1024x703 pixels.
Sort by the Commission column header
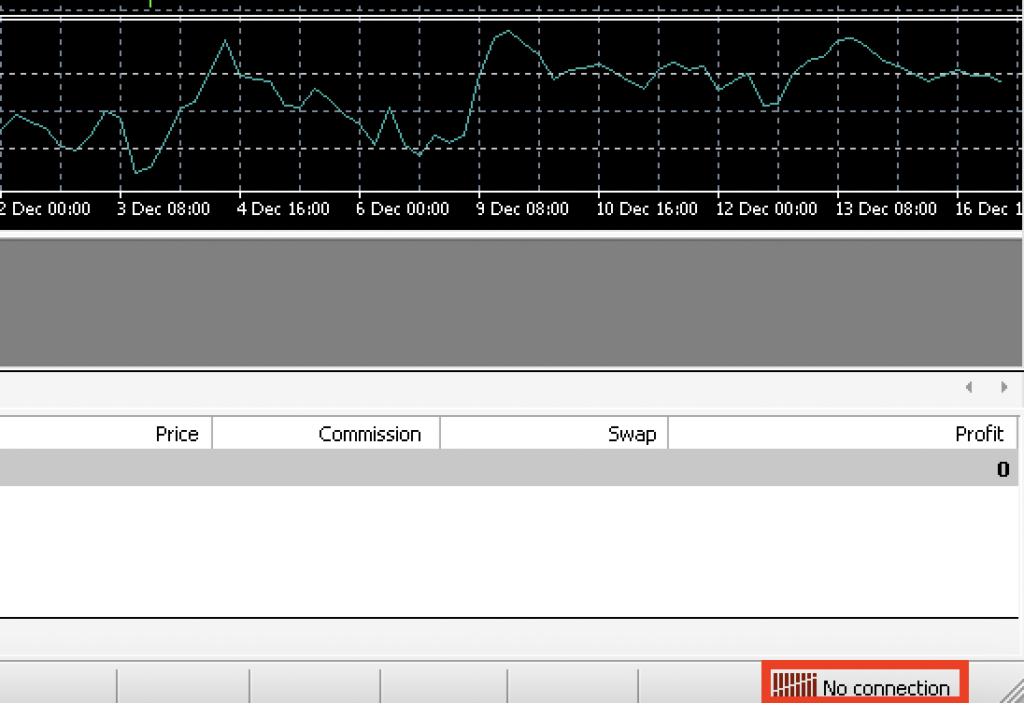327,434
